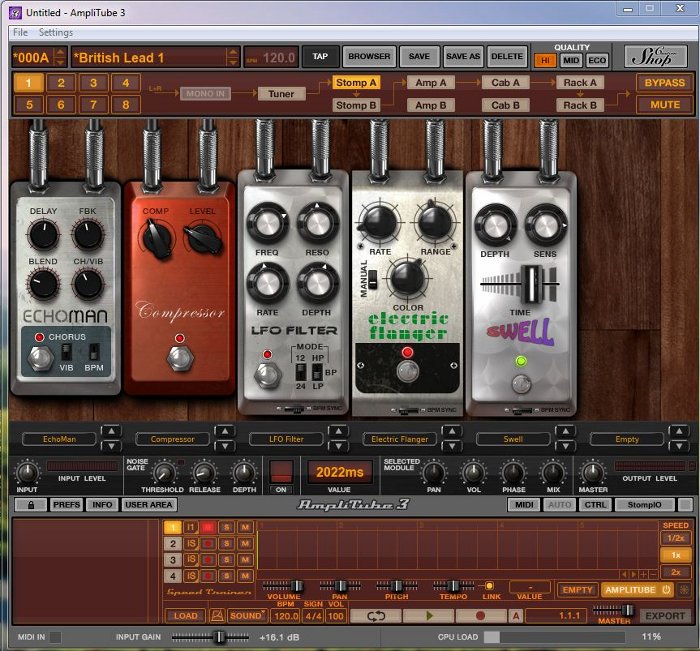
Task: Click the Electric Flanger COLOR knob
Action: 408,278
